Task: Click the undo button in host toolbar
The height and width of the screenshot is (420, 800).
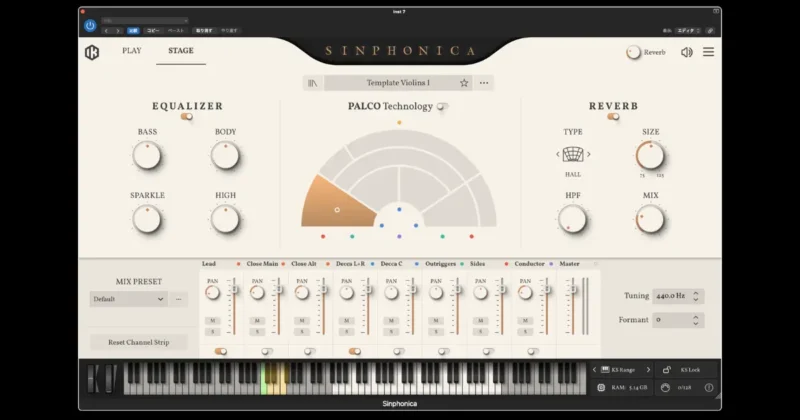Action: coord(204,31)
